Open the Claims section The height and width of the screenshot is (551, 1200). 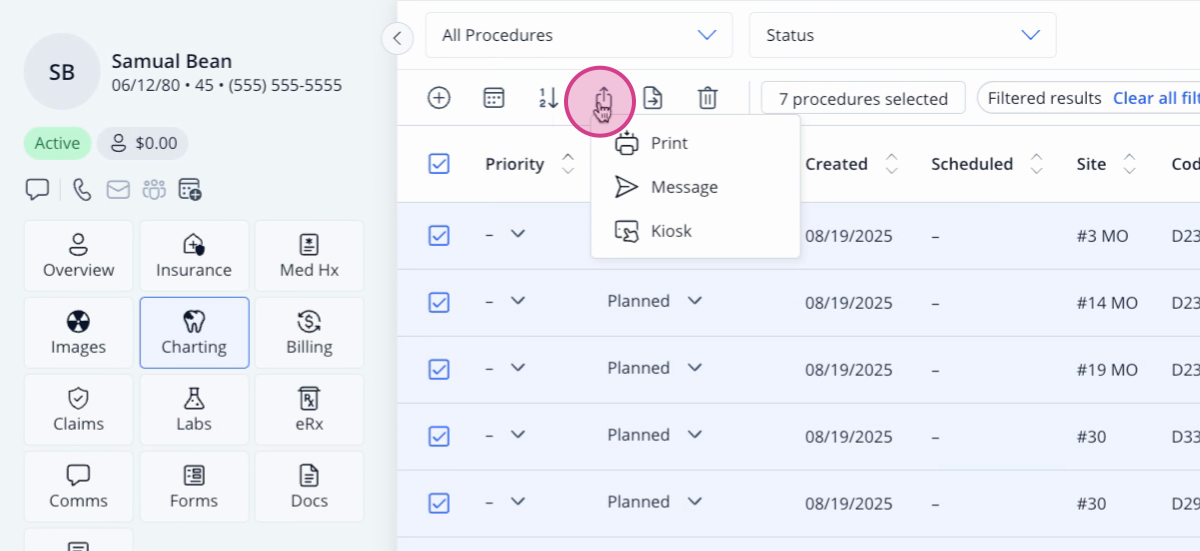[x=78, y=410]
